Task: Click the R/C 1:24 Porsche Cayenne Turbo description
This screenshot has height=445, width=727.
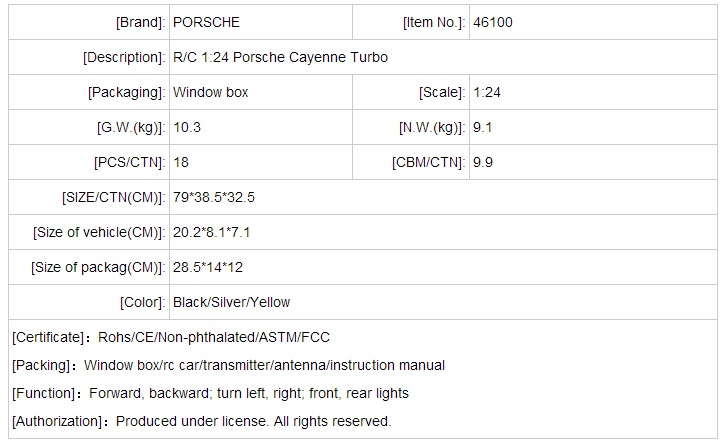Action: pos(280,57)
